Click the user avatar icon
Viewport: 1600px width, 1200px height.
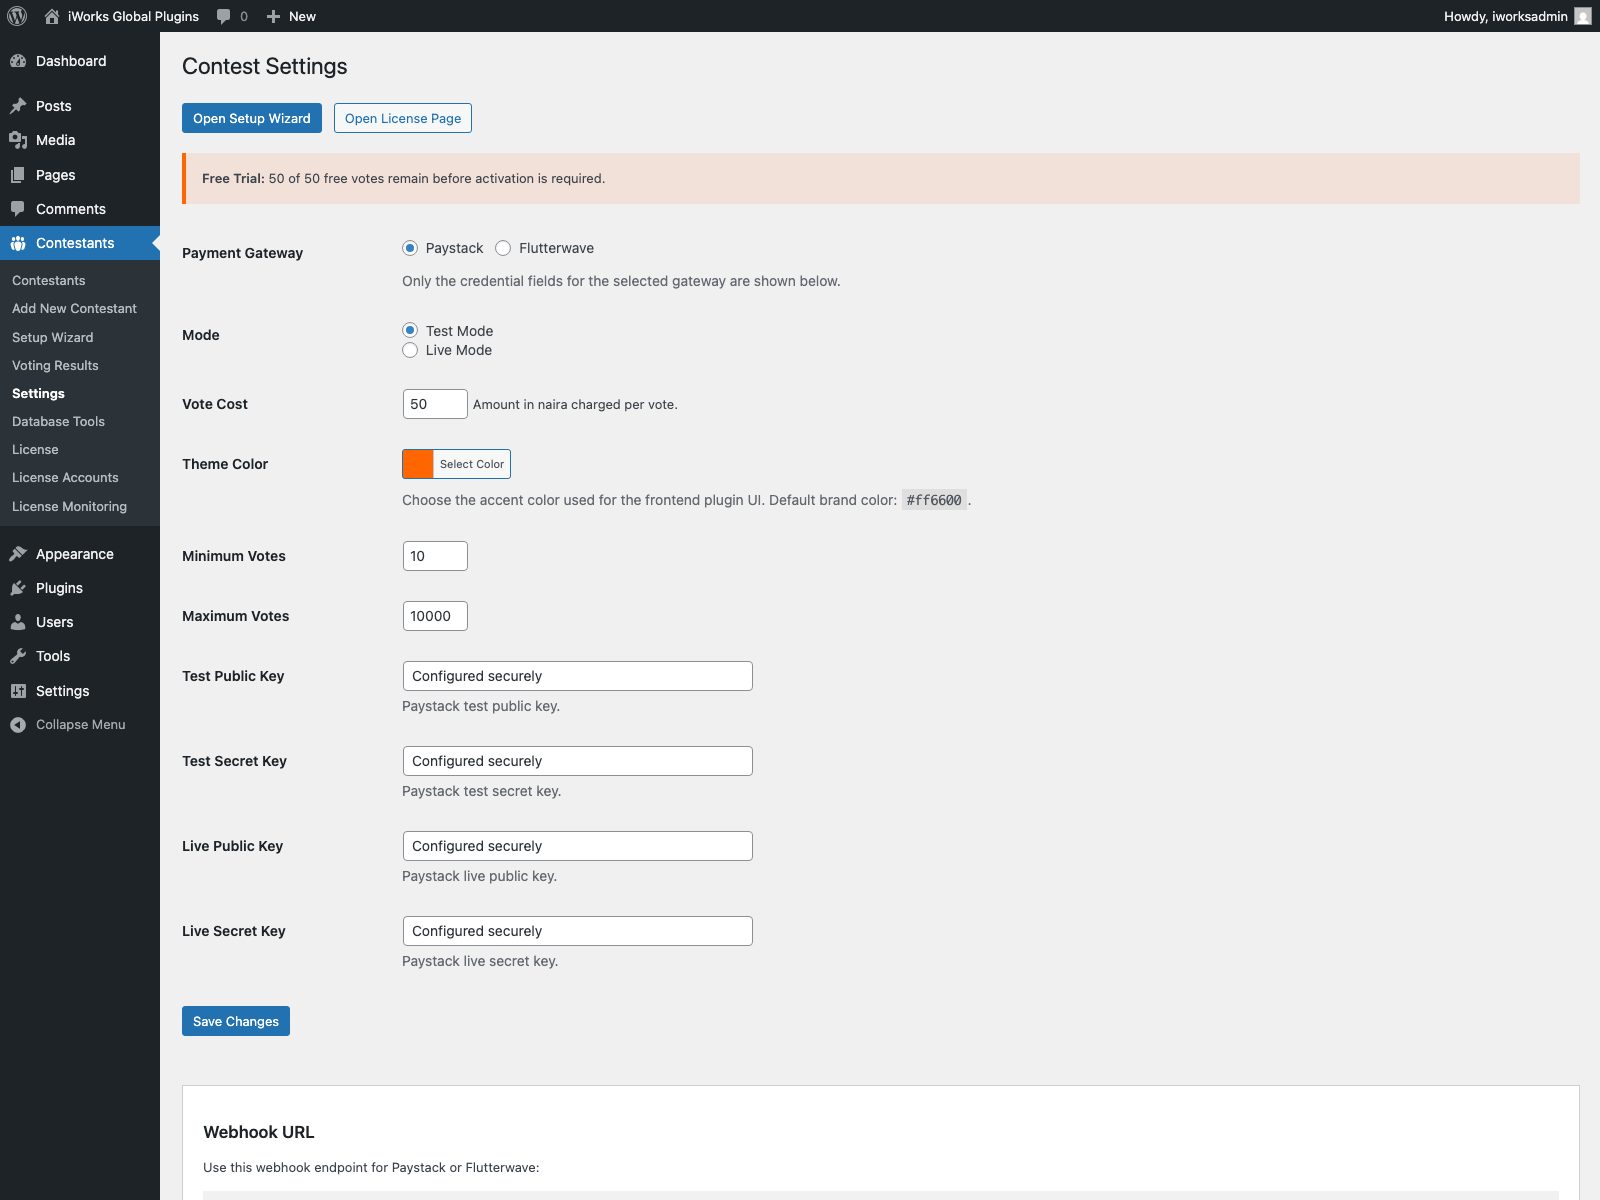(x=1583, y=16)
